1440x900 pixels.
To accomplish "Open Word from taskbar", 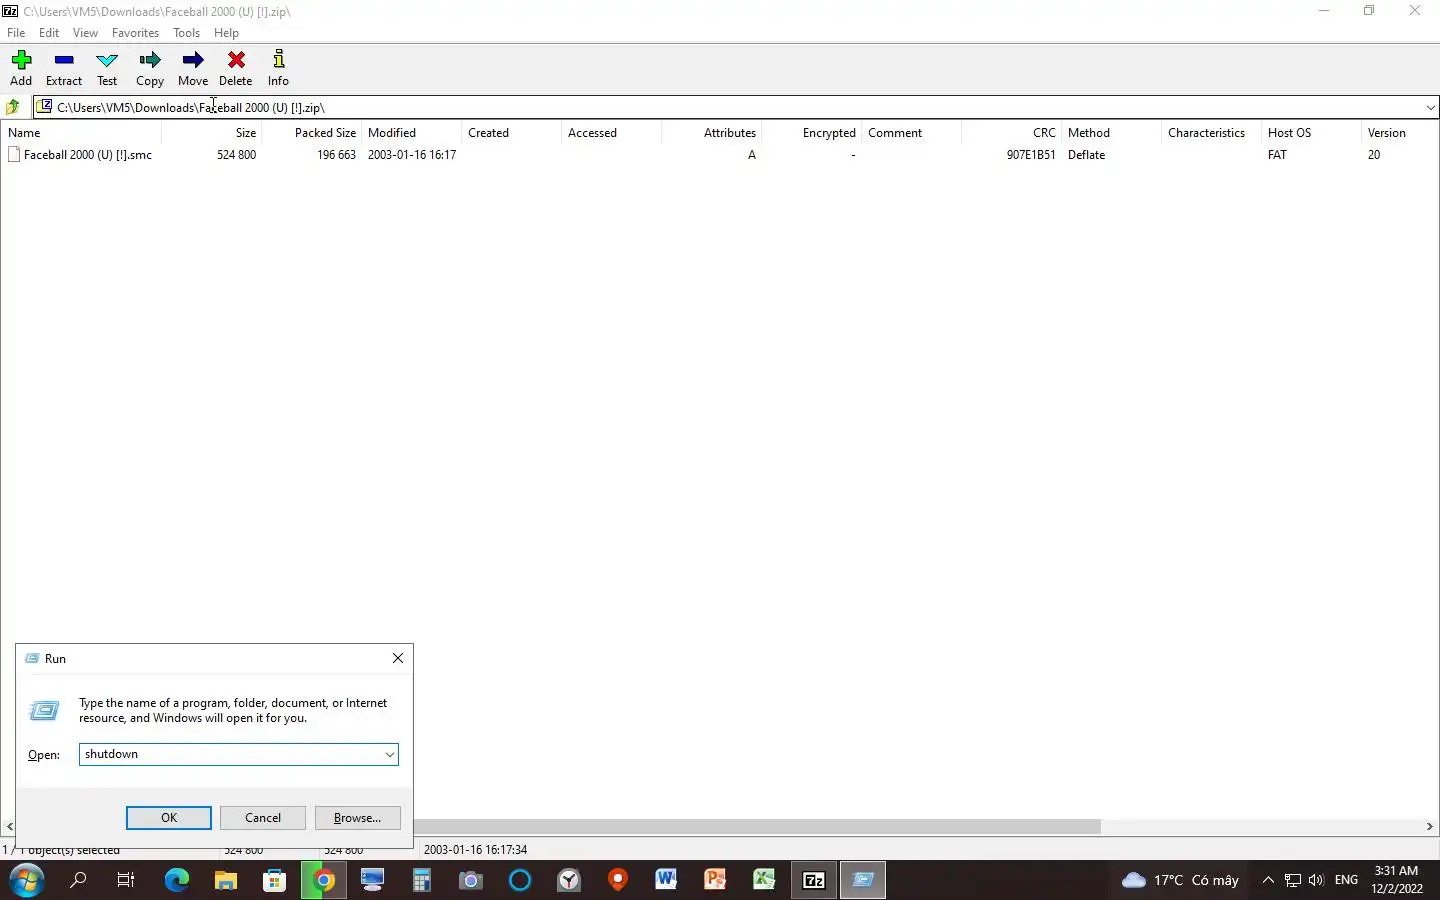I will (x=666, y=880).
